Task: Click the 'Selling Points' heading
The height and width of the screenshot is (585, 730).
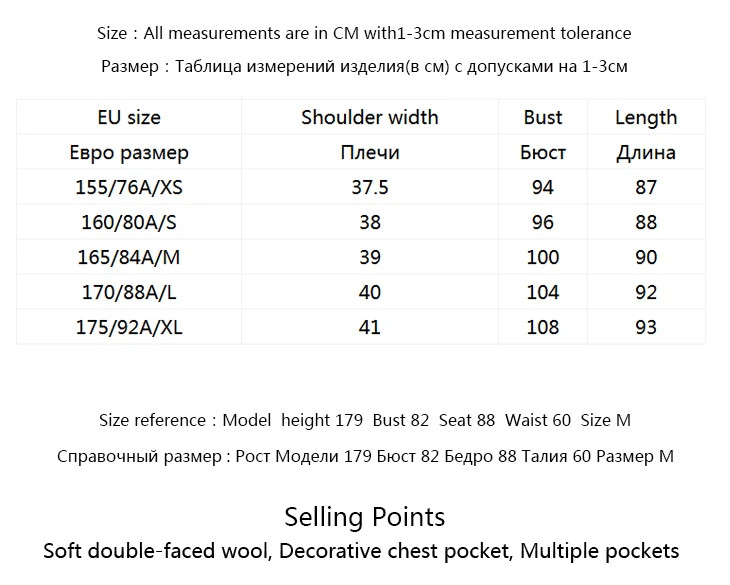Action: [x=365, y=516]
